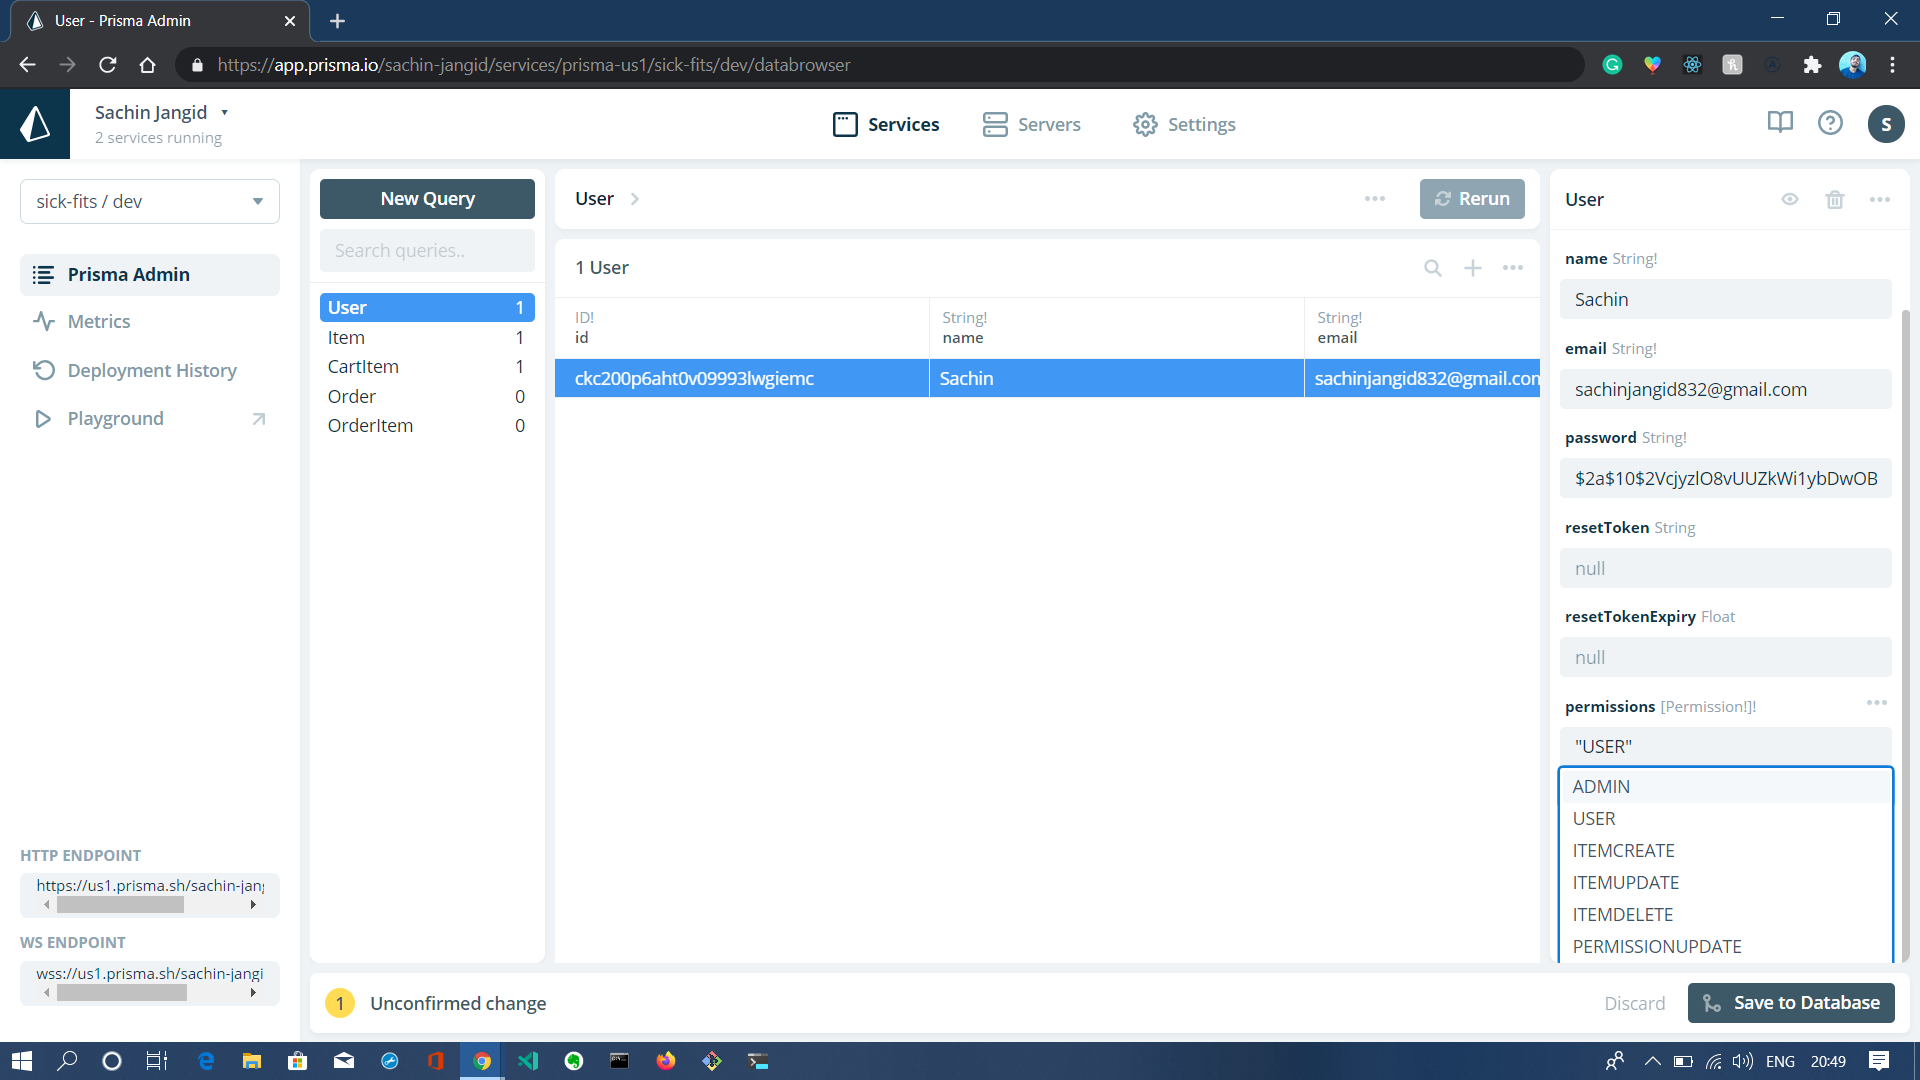The image size is (1920, 1080).
Task: Delete the User record with trash icon
Action: [x=1834, y=200]
